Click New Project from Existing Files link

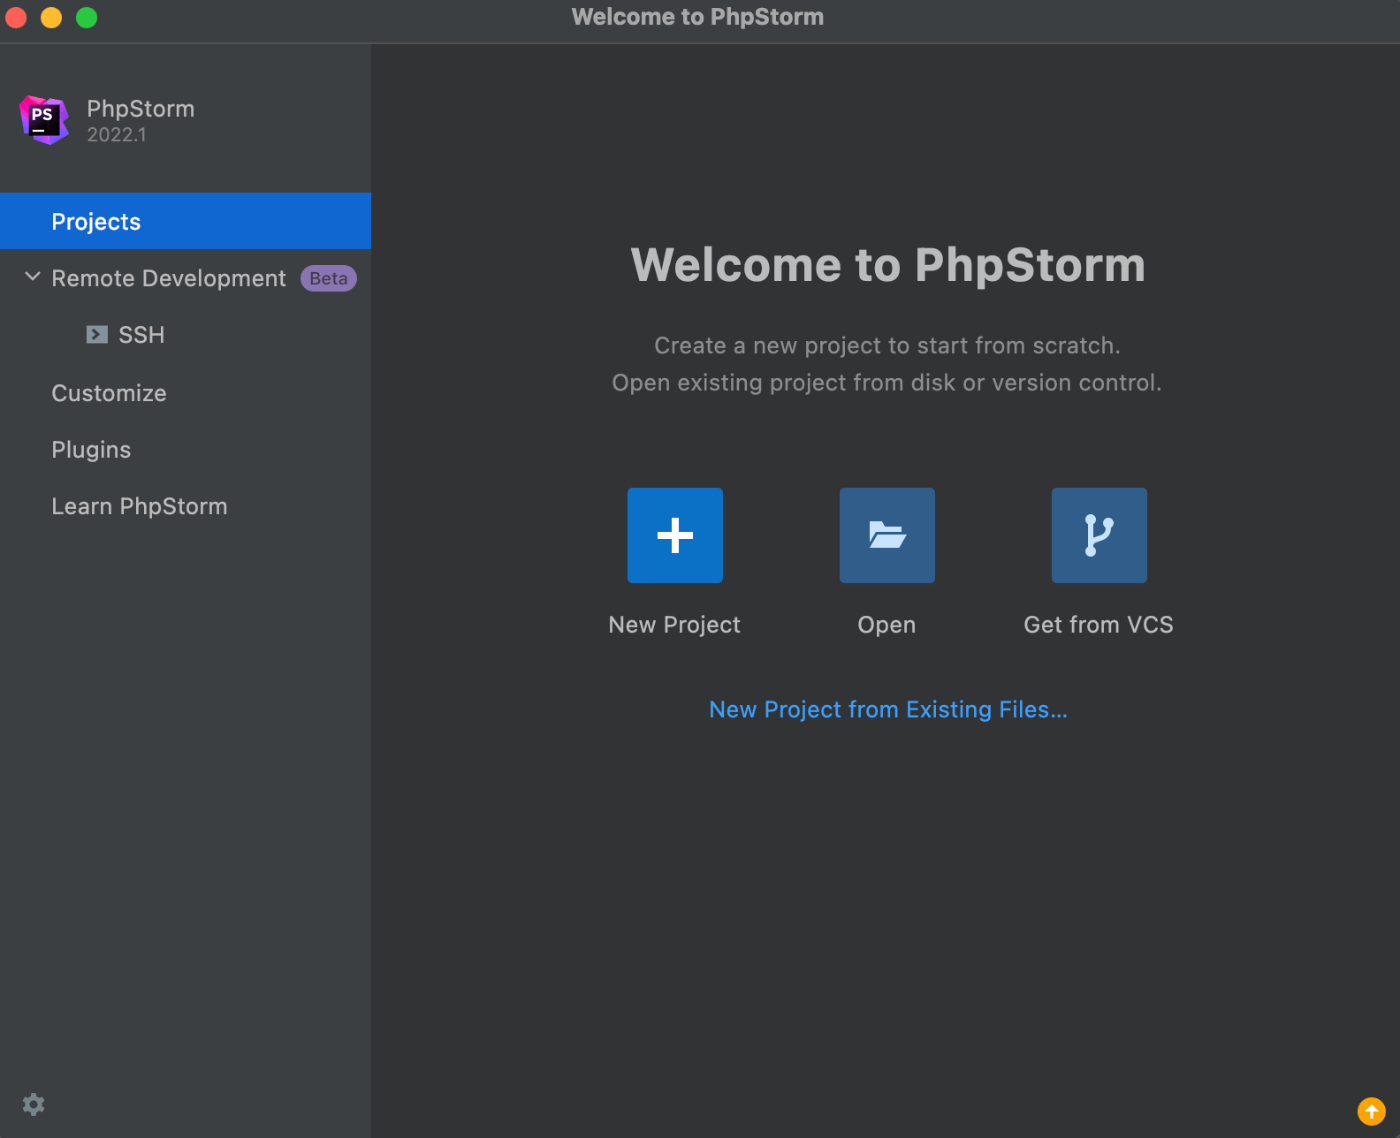click(x=888, y=710)
